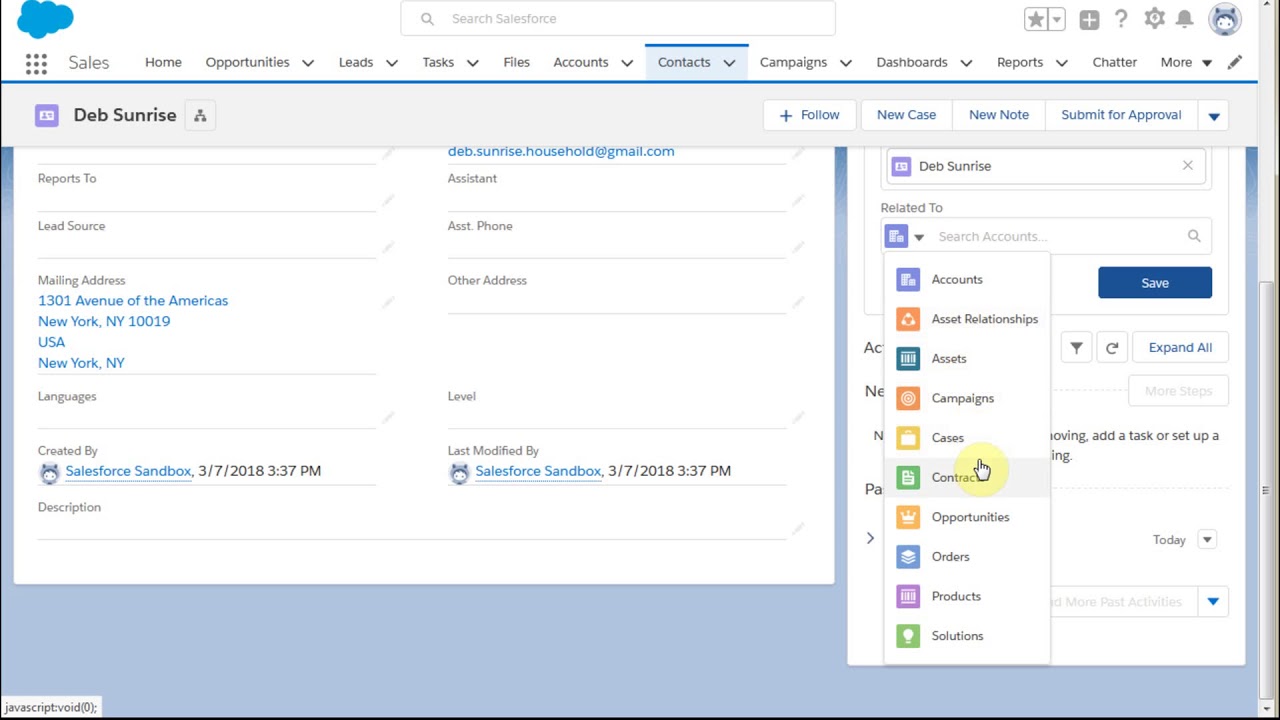The width and height of the screenshot is (1280, 720).
Task: Click the Salesforce cloud logo
Action: 45,18
